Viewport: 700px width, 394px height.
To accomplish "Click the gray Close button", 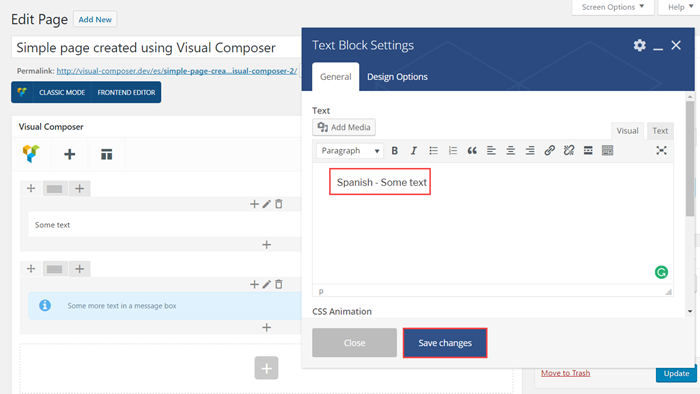I will 354,343.
